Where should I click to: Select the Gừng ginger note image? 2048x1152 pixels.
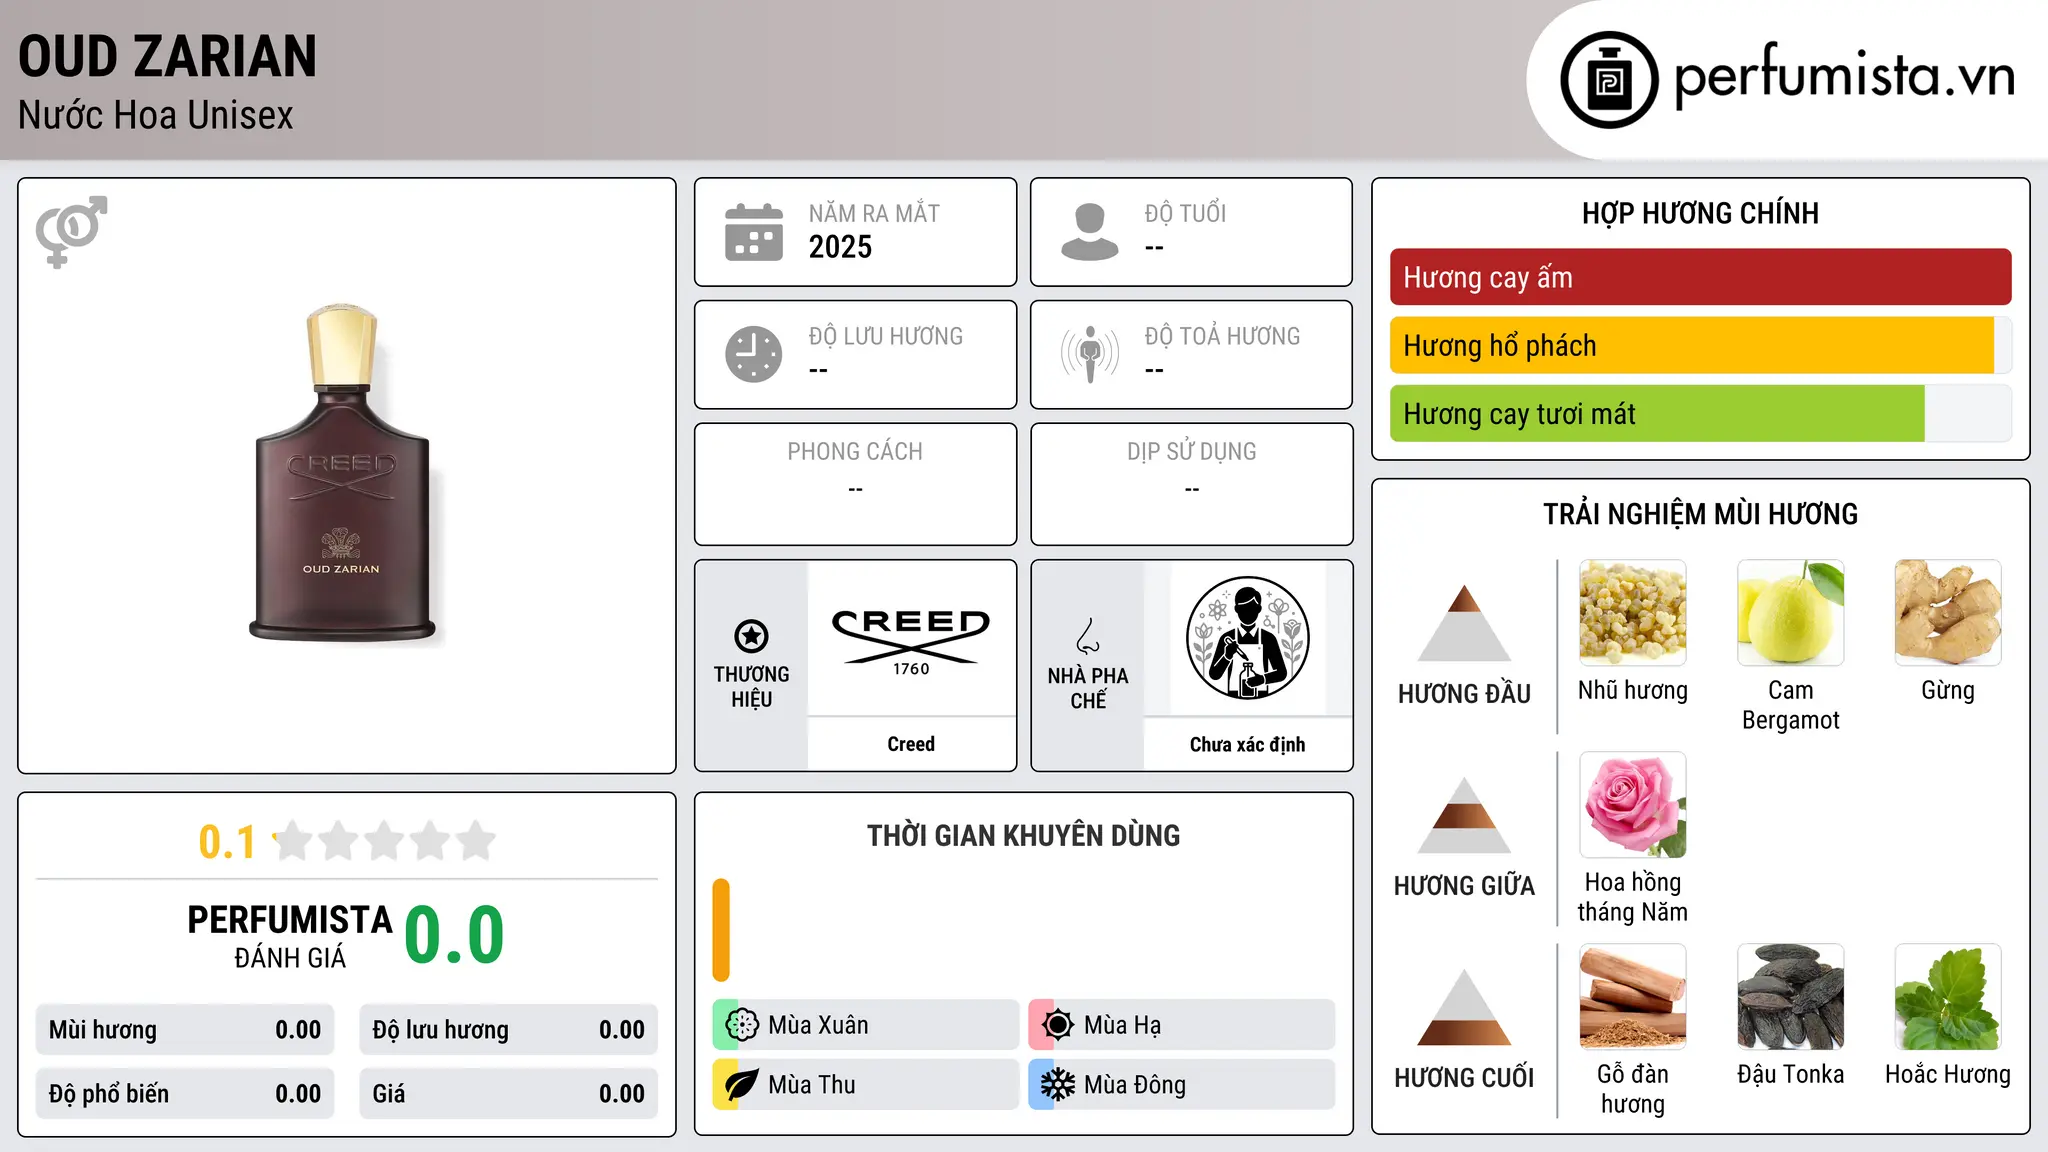click(x=1948, y=613)
